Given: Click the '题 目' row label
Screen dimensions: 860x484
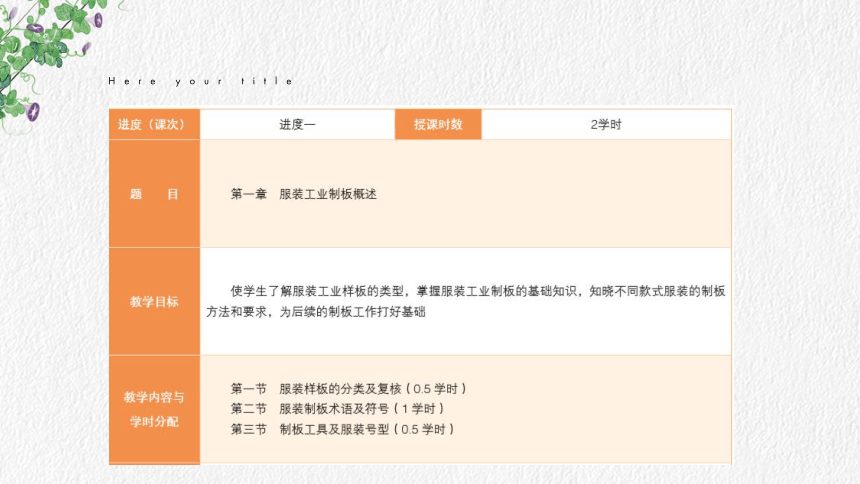Looking at the screenshot, I should (x=154, y=194).
